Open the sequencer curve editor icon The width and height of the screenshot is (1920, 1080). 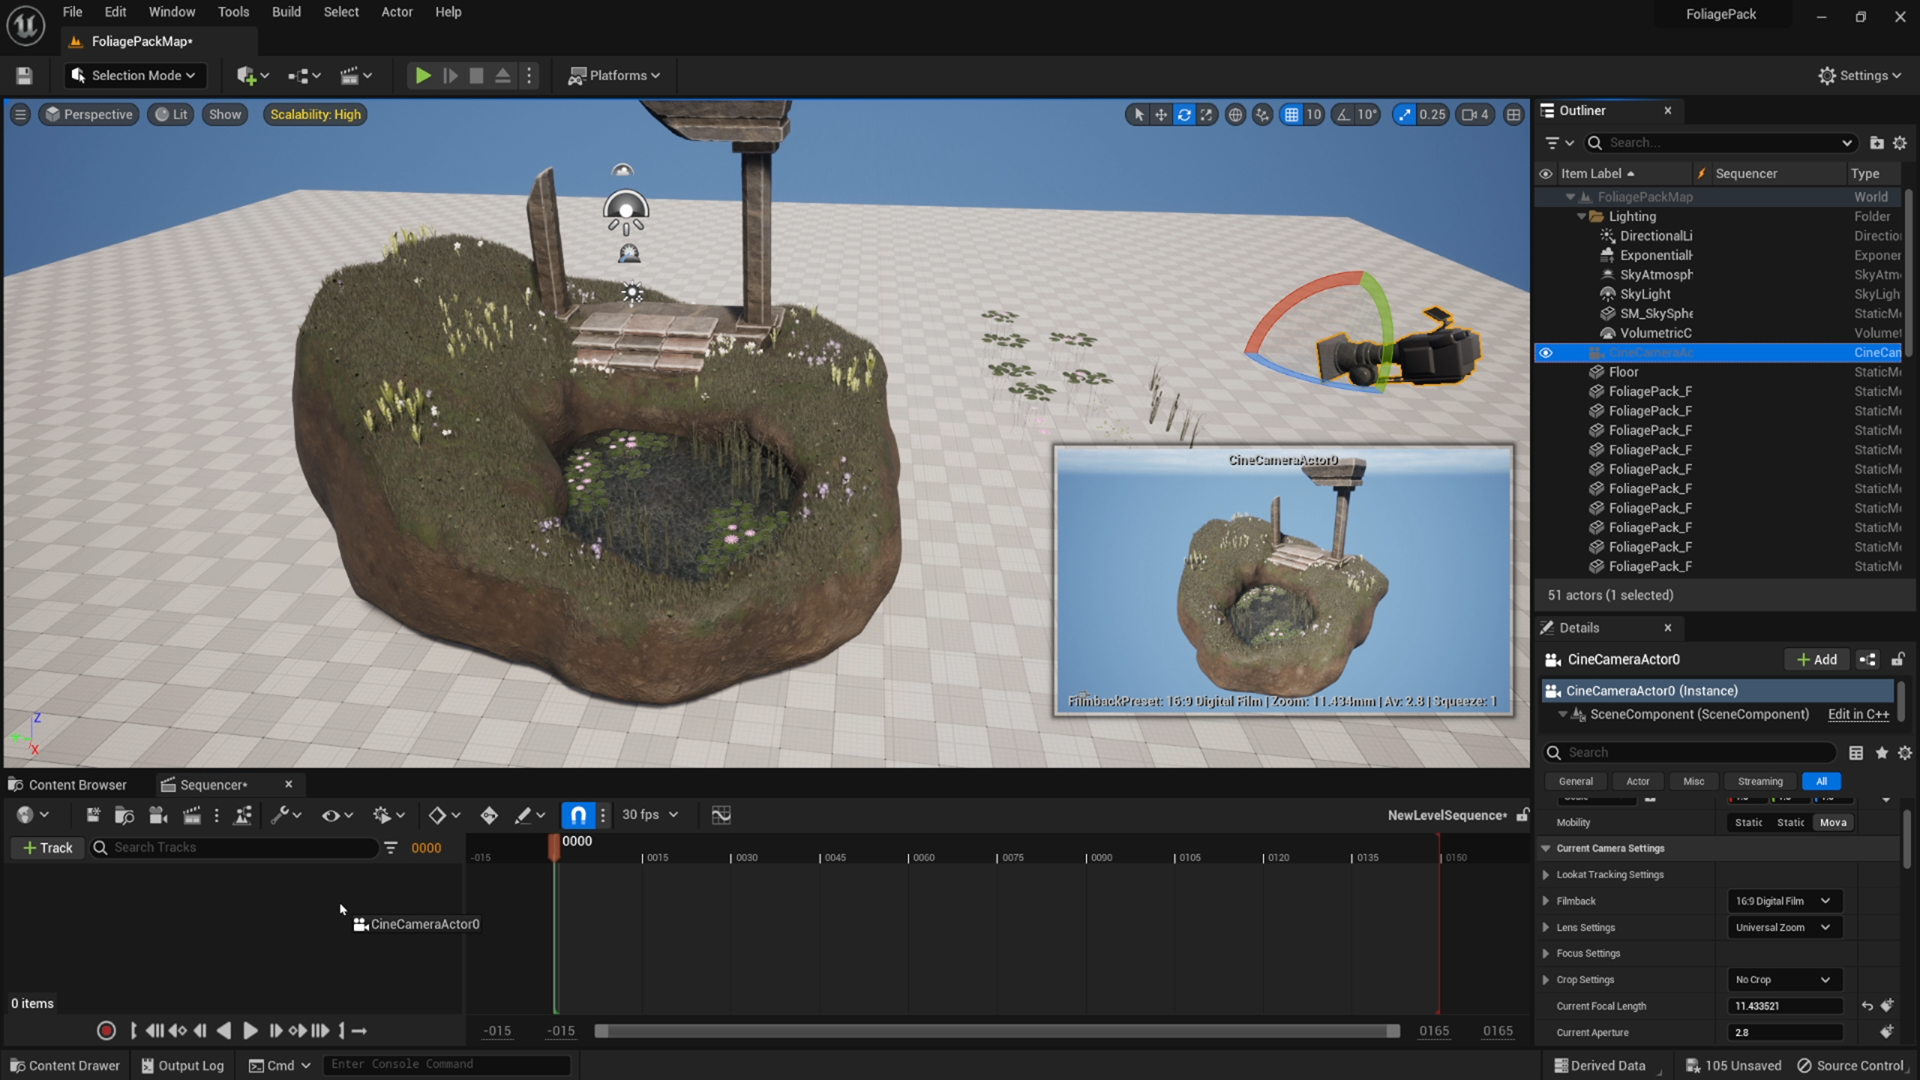click(x=721, y=815)
